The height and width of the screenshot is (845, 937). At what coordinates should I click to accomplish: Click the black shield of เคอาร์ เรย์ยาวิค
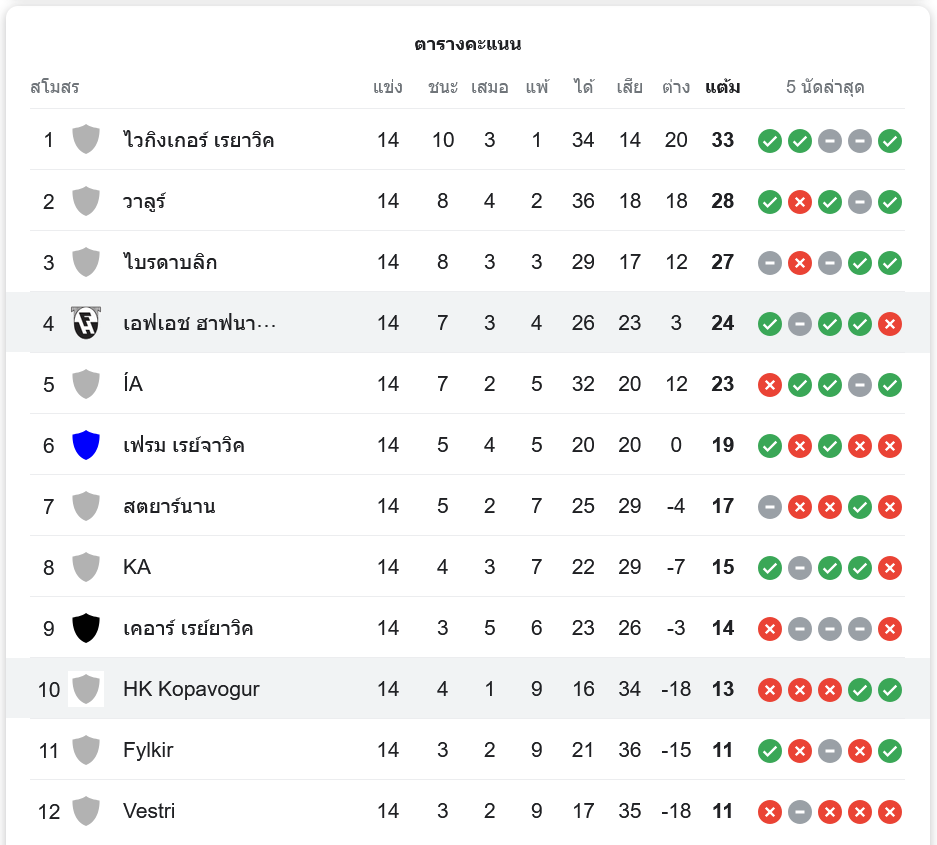[86, 628]
